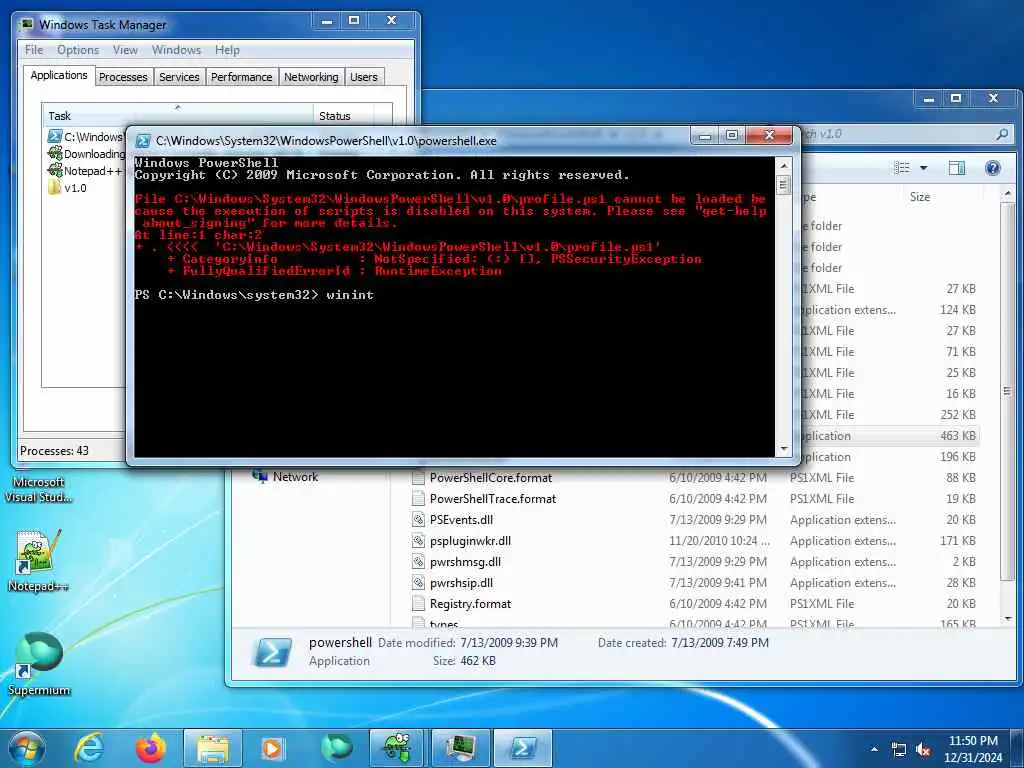Select the Notepad++ task row icon

[x=55, y=170]
